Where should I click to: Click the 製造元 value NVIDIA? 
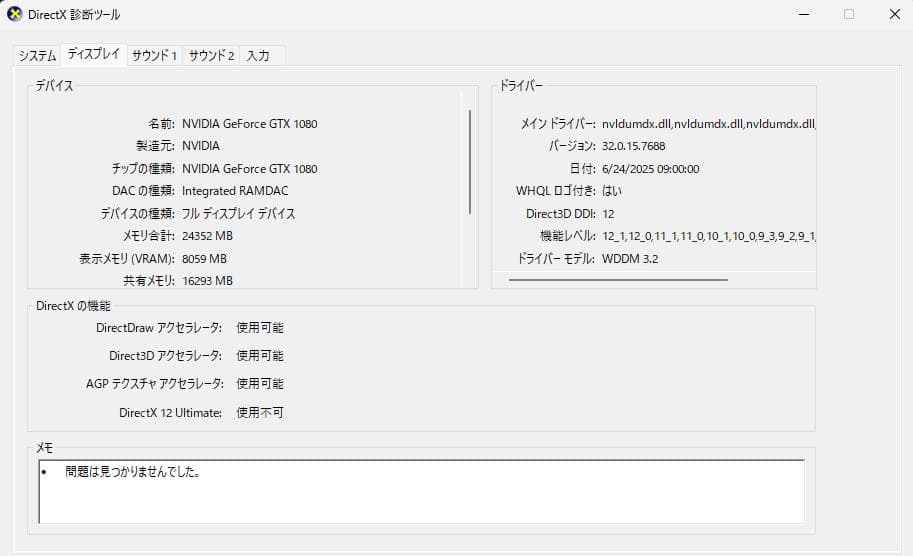201,146
